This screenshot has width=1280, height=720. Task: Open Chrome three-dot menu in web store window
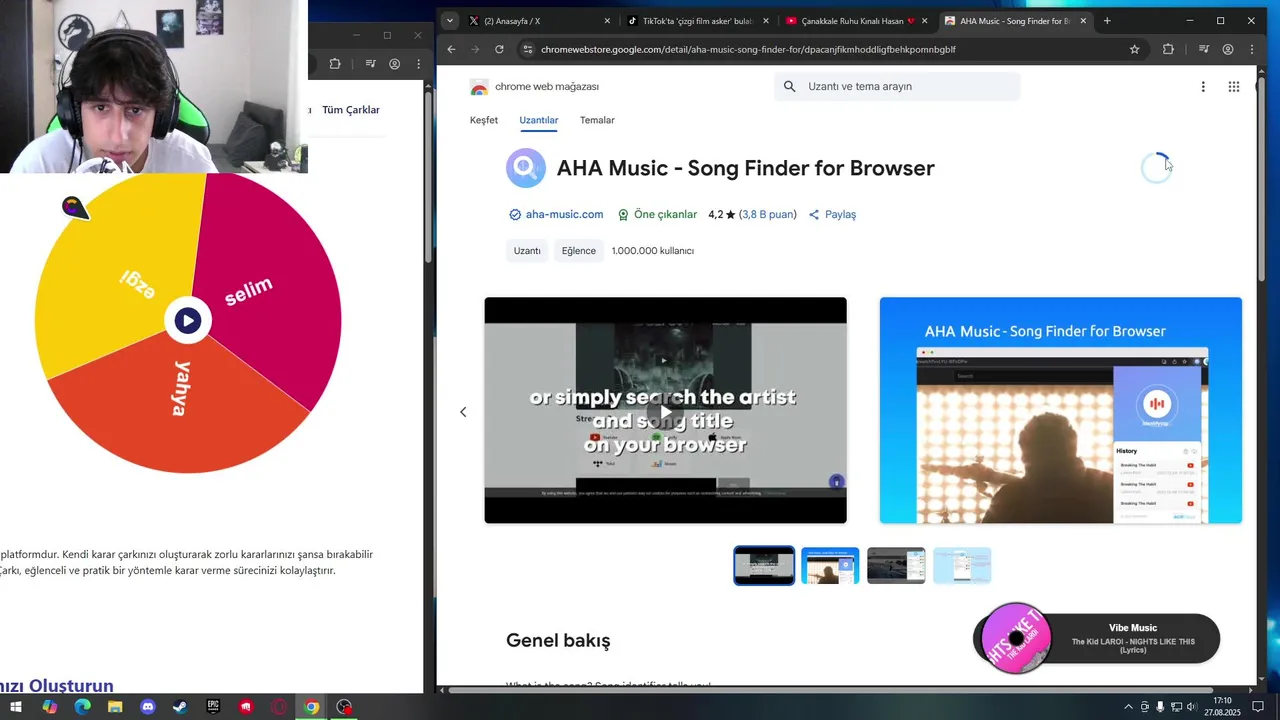[x=1251, y=49]
